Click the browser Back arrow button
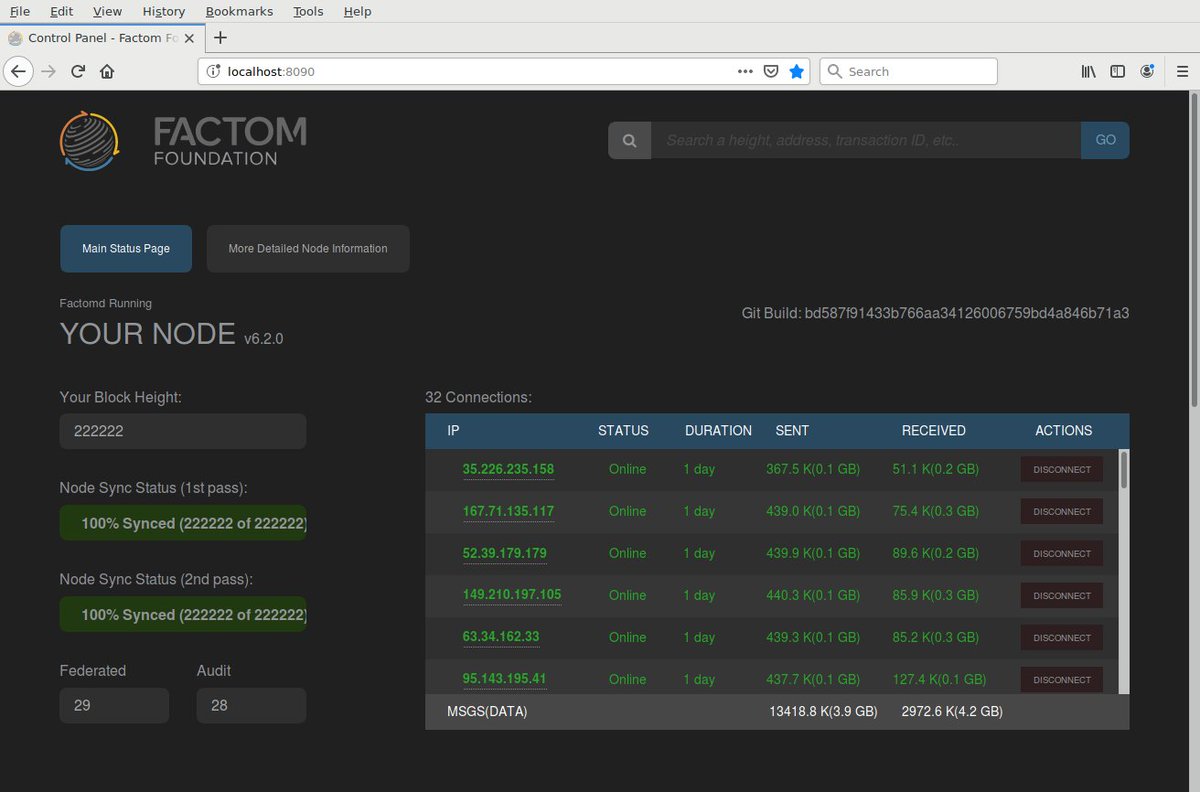Image resolution: width=1200 pixels, height=792 pixels. (x=18, y=71)
